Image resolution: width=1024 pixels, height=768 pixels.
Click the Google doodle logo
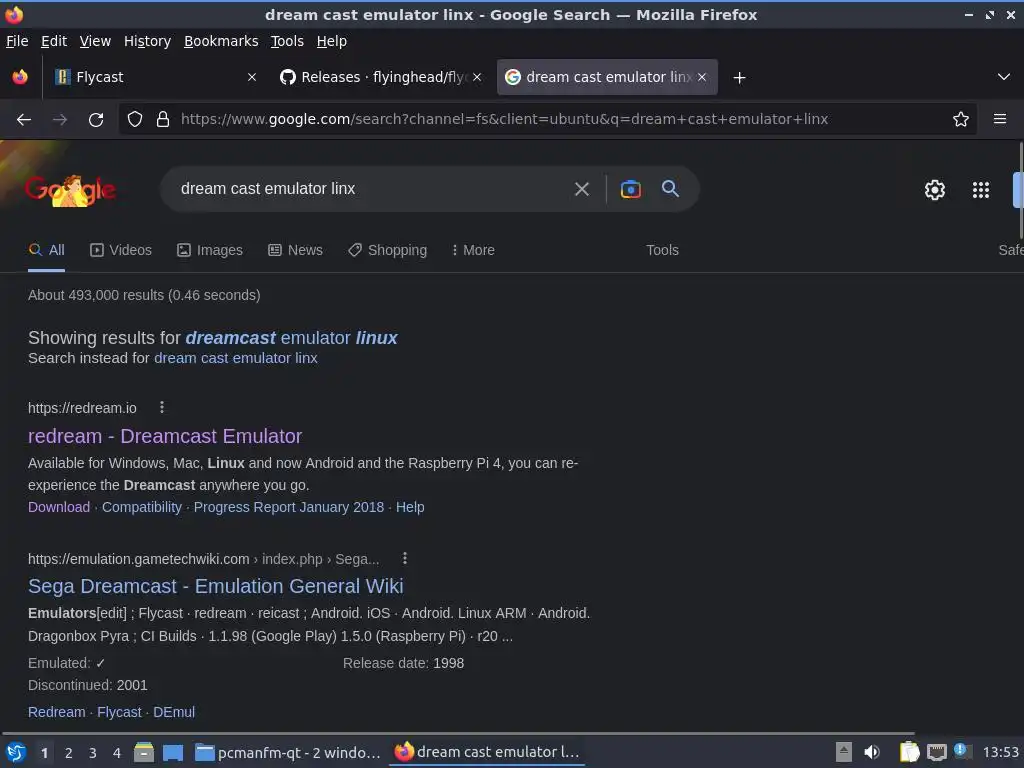70,190
